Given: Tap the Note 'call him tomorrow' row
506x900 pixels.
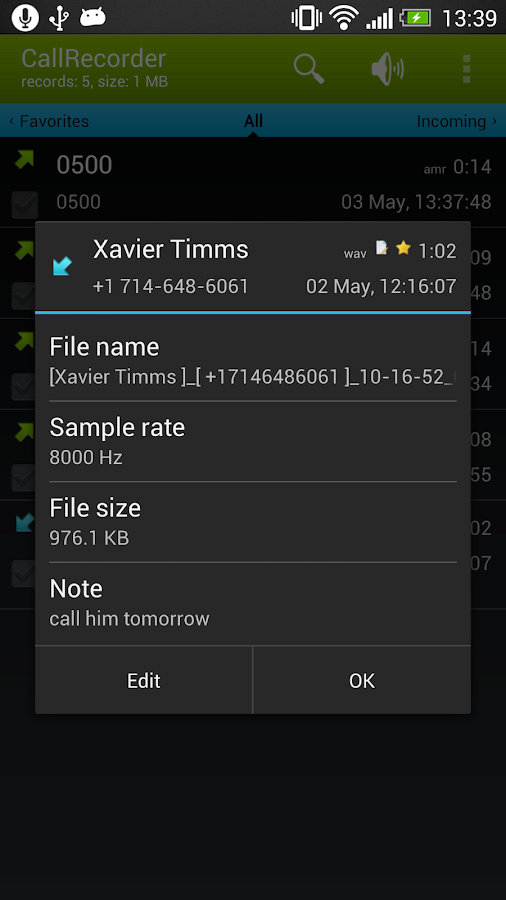Looking at the screenshot, I should pos(253,603).
